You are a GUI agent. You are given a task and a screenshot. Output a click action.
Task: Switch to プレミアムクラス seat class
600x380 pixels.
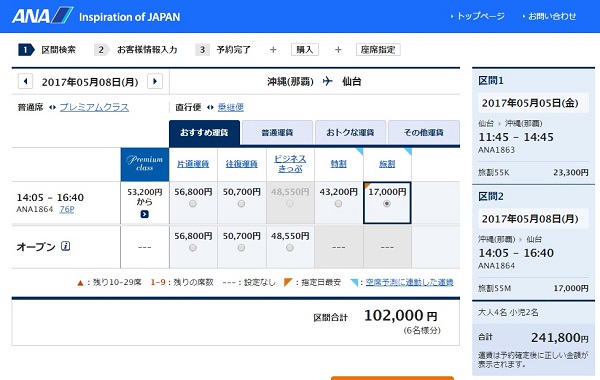pyautogui.click(x=94, y=108)
